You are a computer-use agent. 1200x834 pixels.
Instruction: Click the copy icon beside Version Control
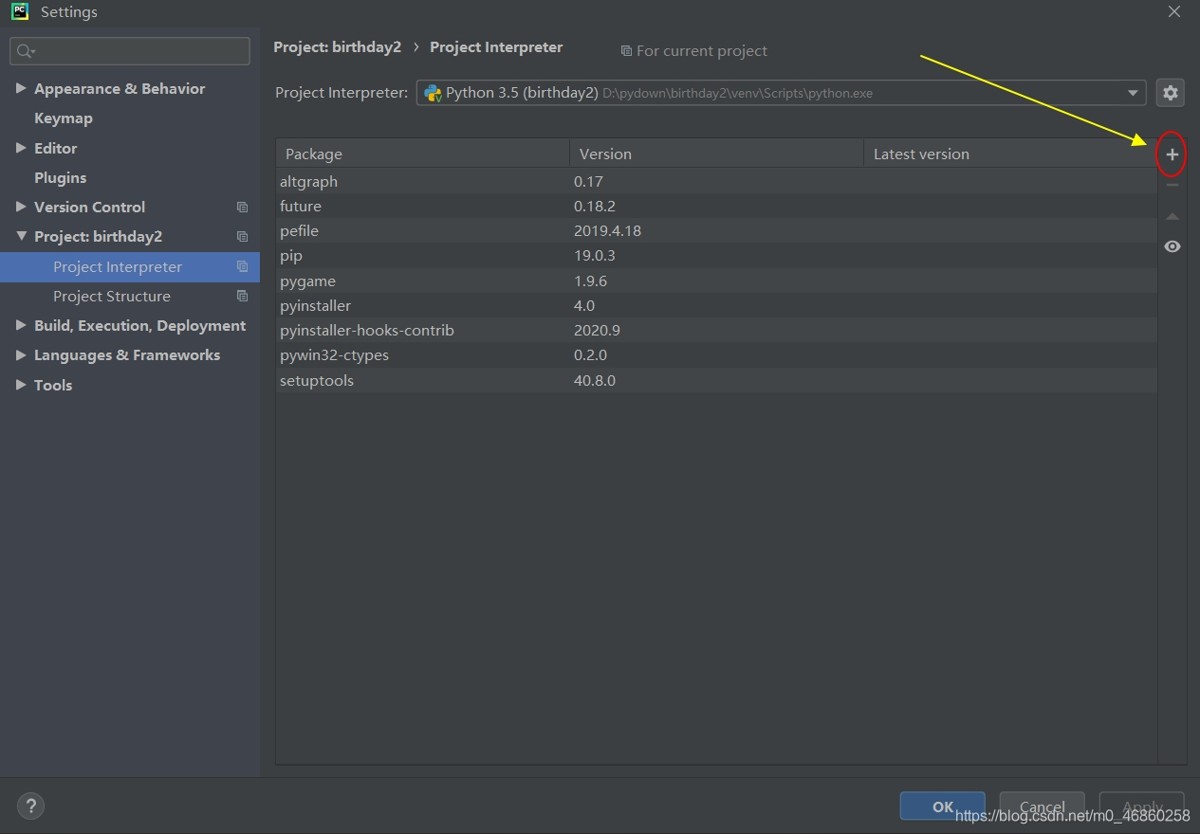[242, 207]
